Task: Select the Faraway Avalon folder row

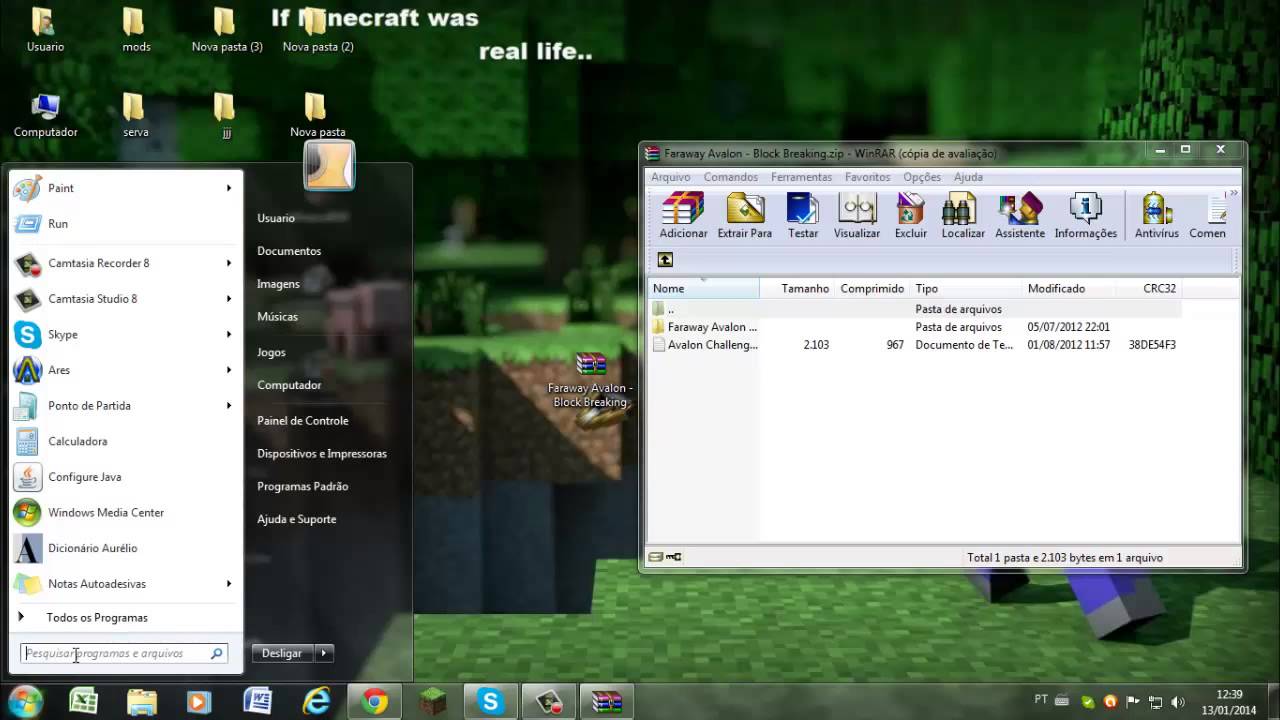Action: [x=915, y=327]
